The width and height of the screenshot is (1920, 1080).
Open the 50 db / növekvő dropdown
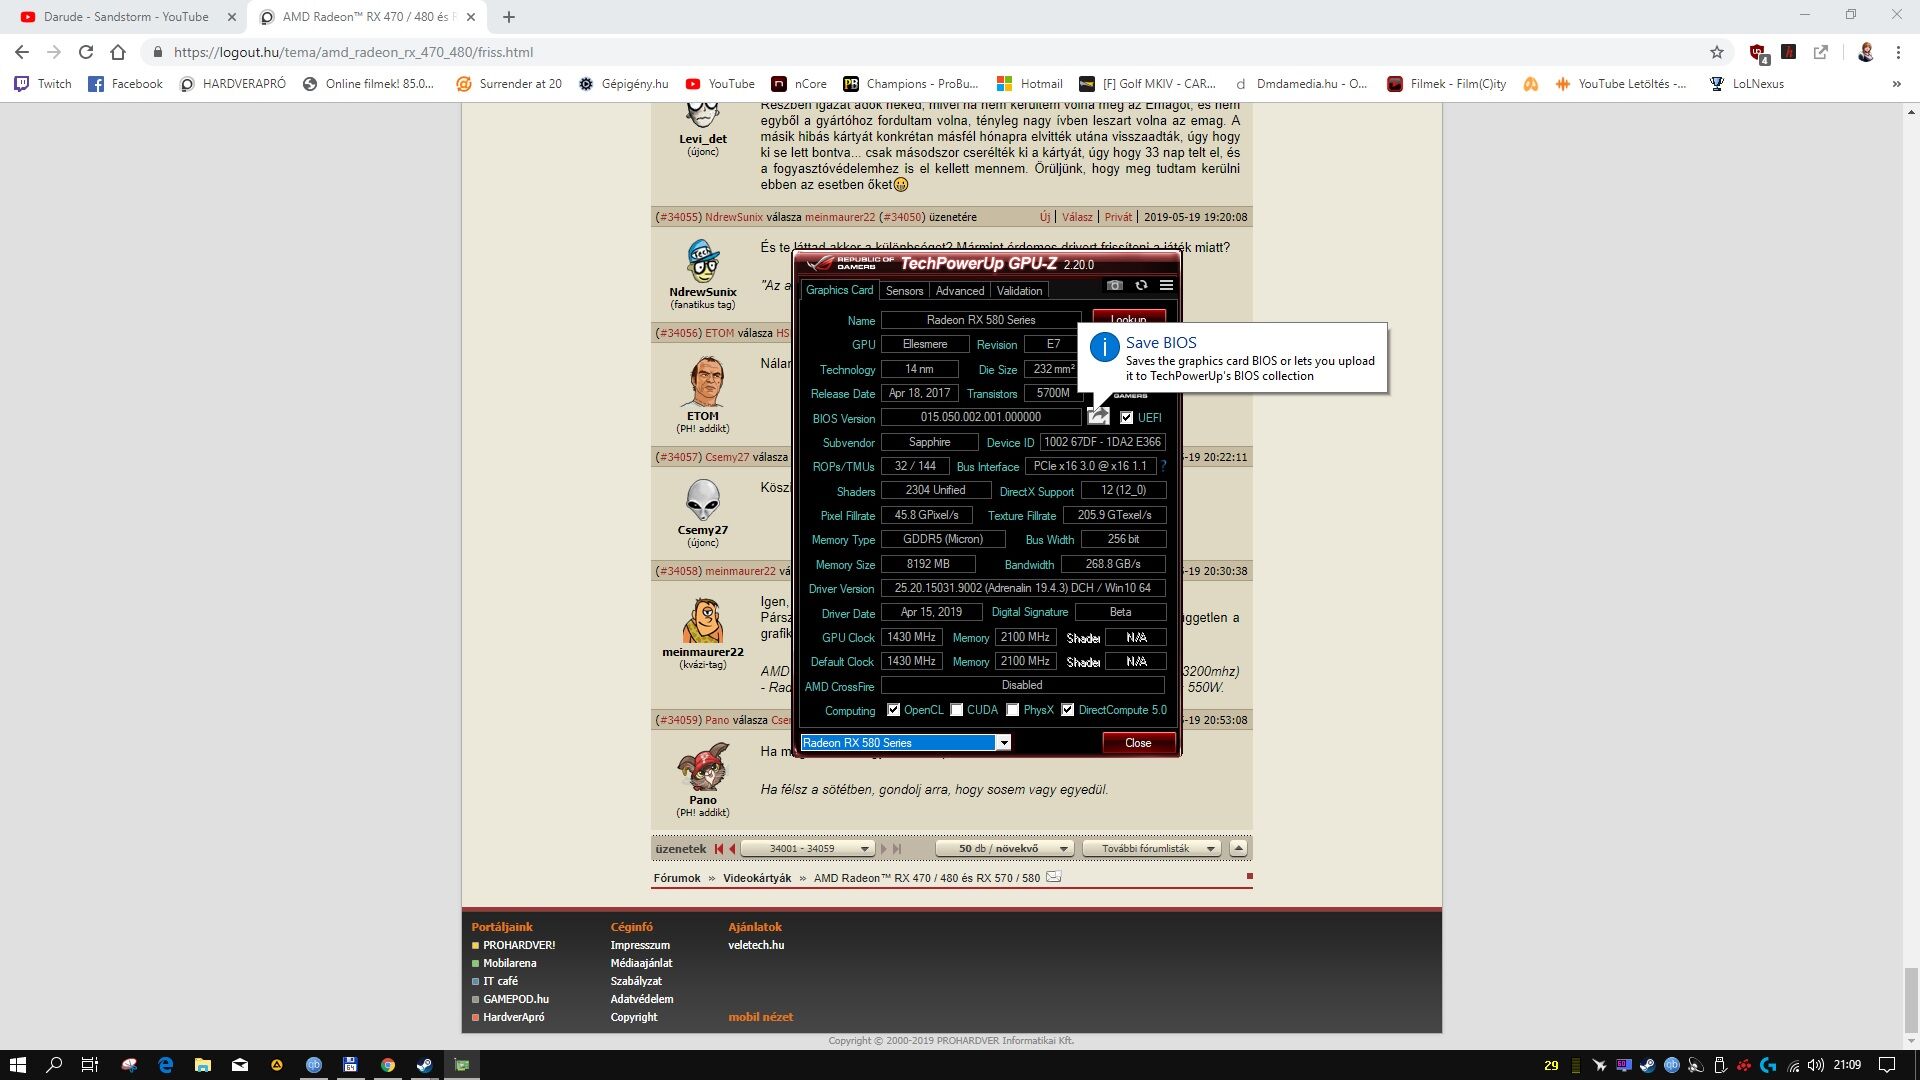[x=1005, y=849]
